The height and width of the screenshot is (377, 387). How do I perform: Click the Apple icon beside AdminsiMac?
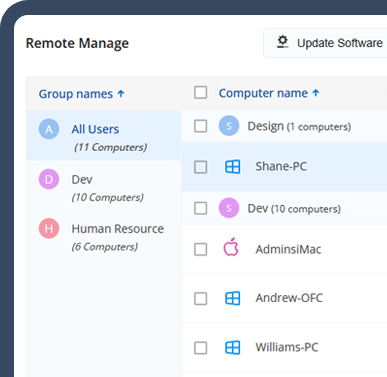231,247
